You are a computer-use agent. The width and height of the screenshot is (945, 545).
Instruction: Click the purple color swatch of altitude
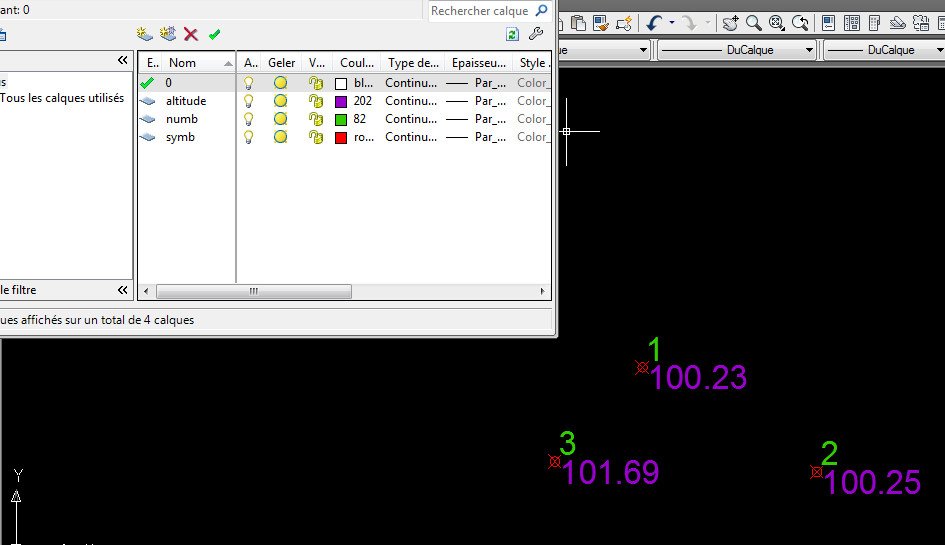(341, 101)
